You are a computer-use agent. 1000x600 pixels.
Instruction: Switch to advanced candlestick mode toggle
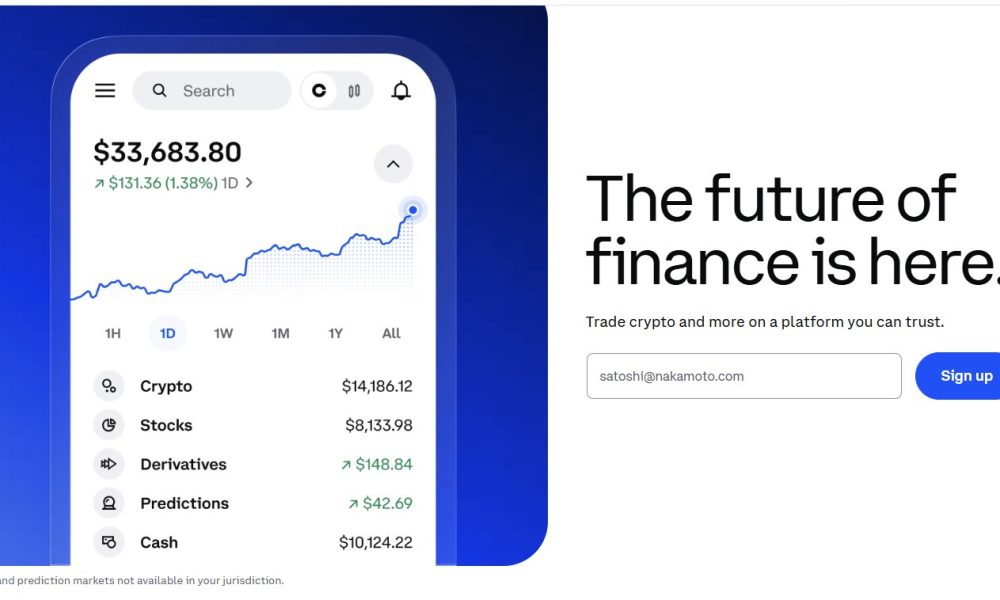pos(354,91)
